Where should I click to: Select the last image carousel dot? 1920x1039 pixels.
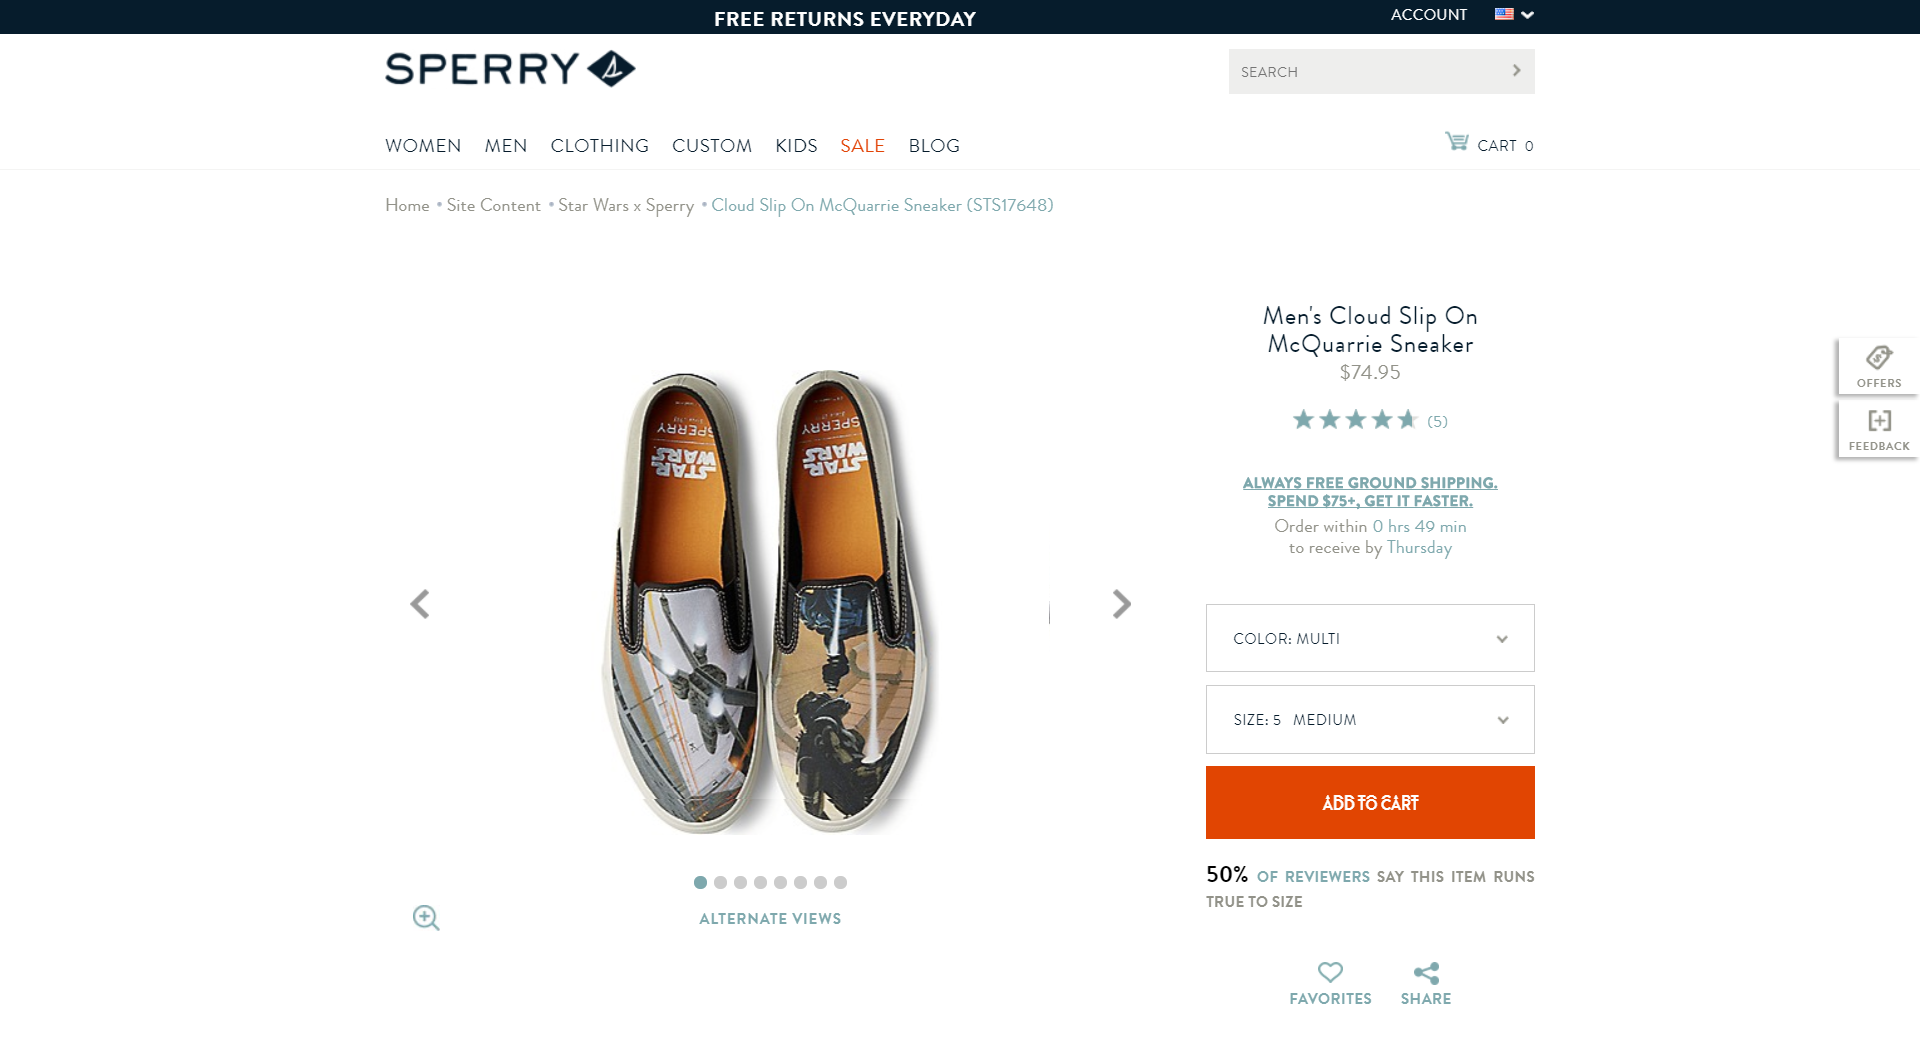point(840,882)
